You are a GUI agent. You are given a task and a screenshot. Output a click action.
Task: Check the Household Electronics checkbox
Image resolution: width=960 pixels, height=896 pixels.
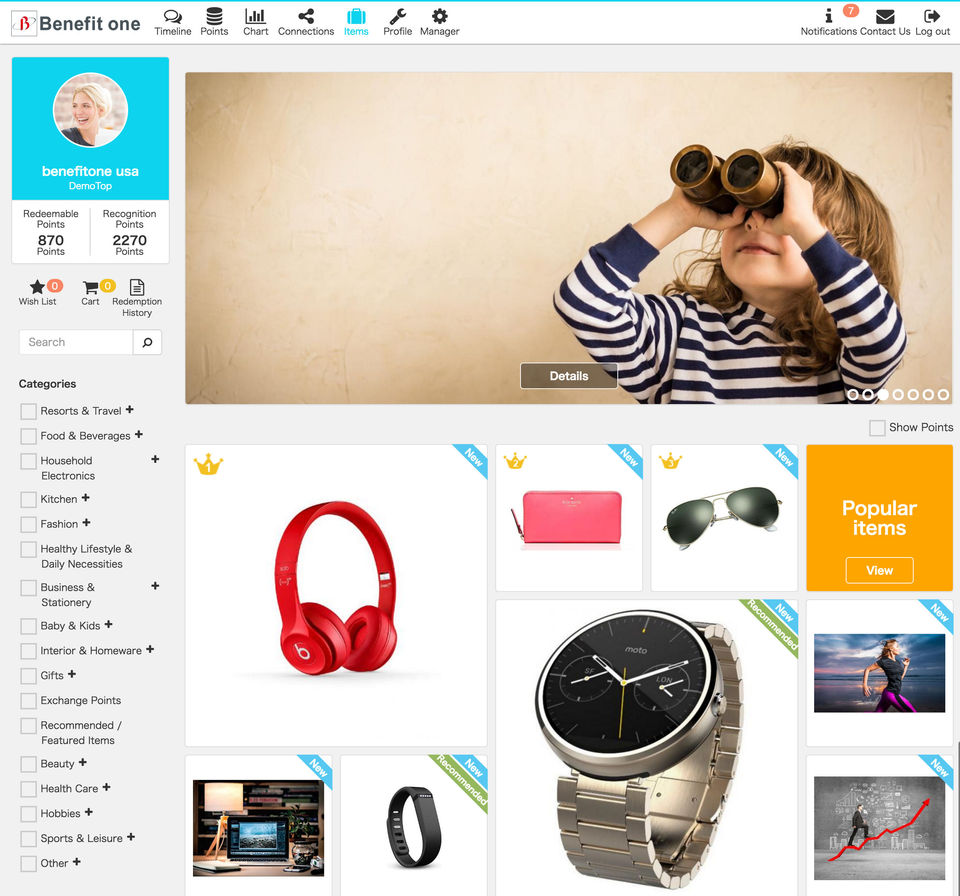point(28,461)
